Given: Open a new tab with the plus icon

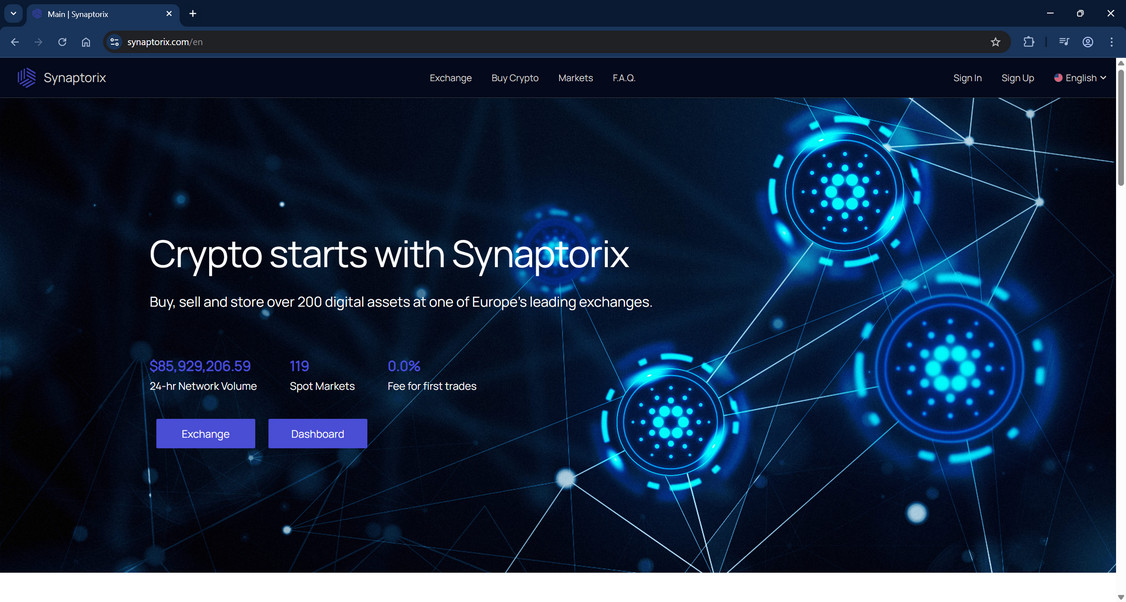Looking at the screenshot, I should click(192, 14).
